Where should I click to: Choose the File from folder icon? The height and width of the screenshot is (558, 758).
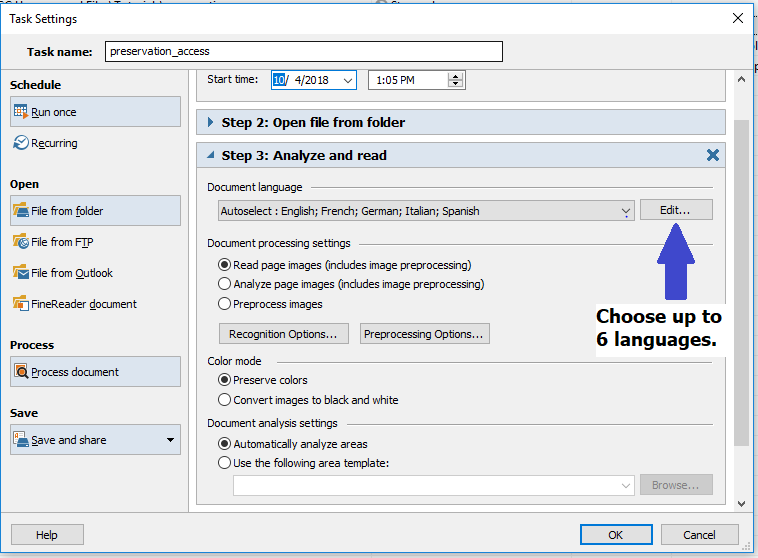tap(21, 211)
